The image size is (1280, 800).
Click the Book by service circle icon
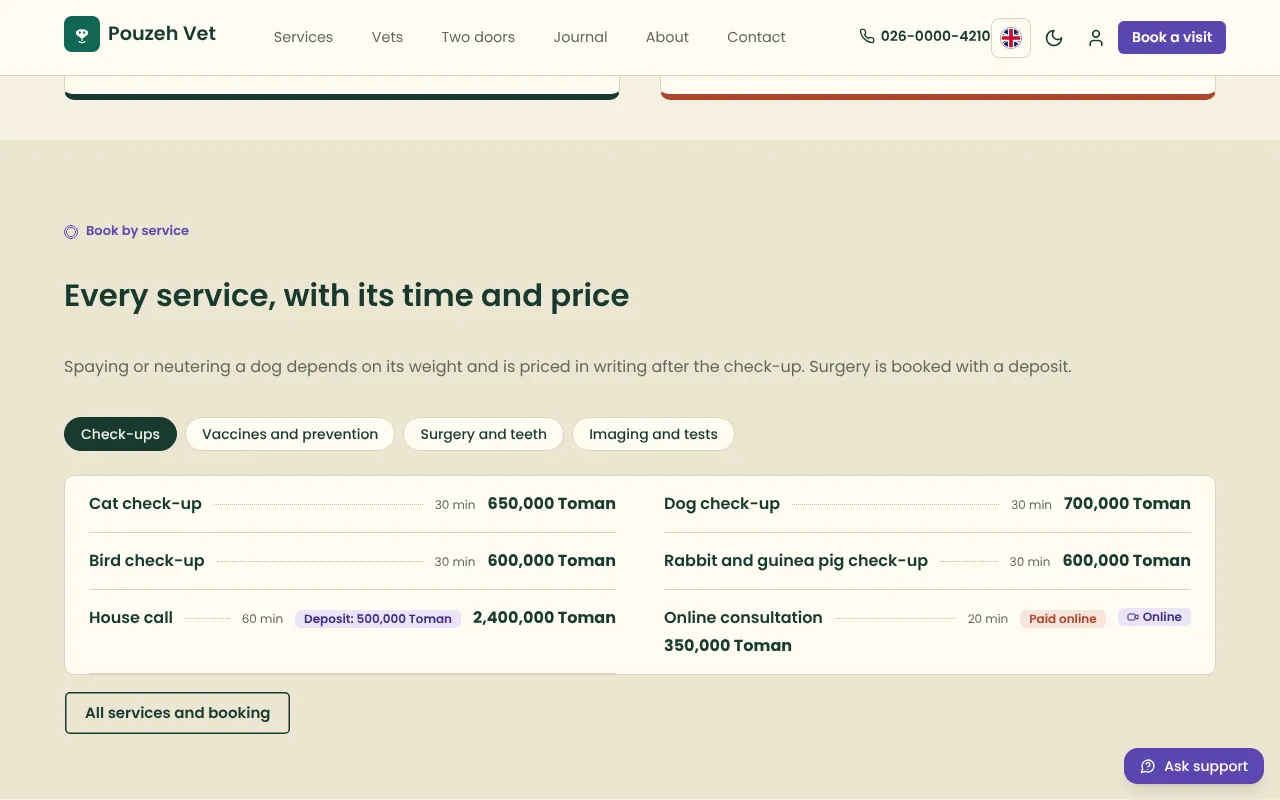71,232
